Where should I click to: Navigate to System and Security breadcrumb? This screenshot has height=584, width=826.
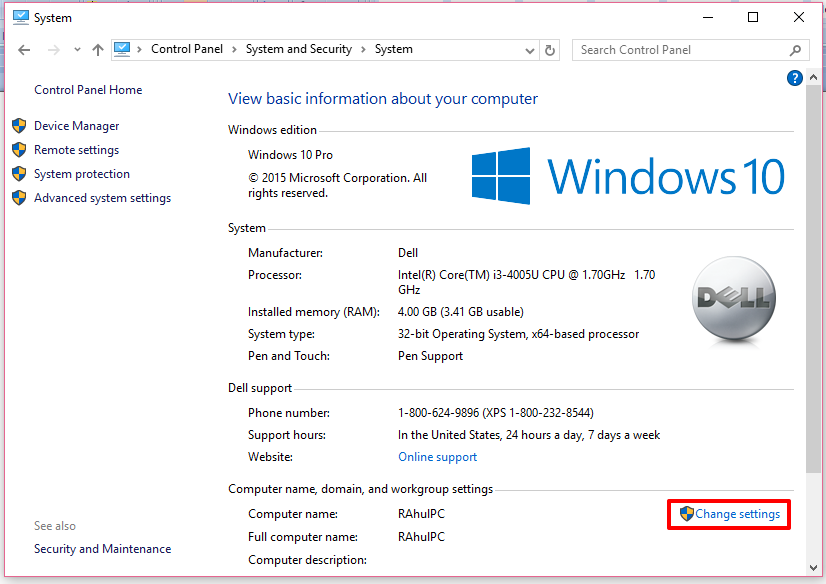point(297,48)
